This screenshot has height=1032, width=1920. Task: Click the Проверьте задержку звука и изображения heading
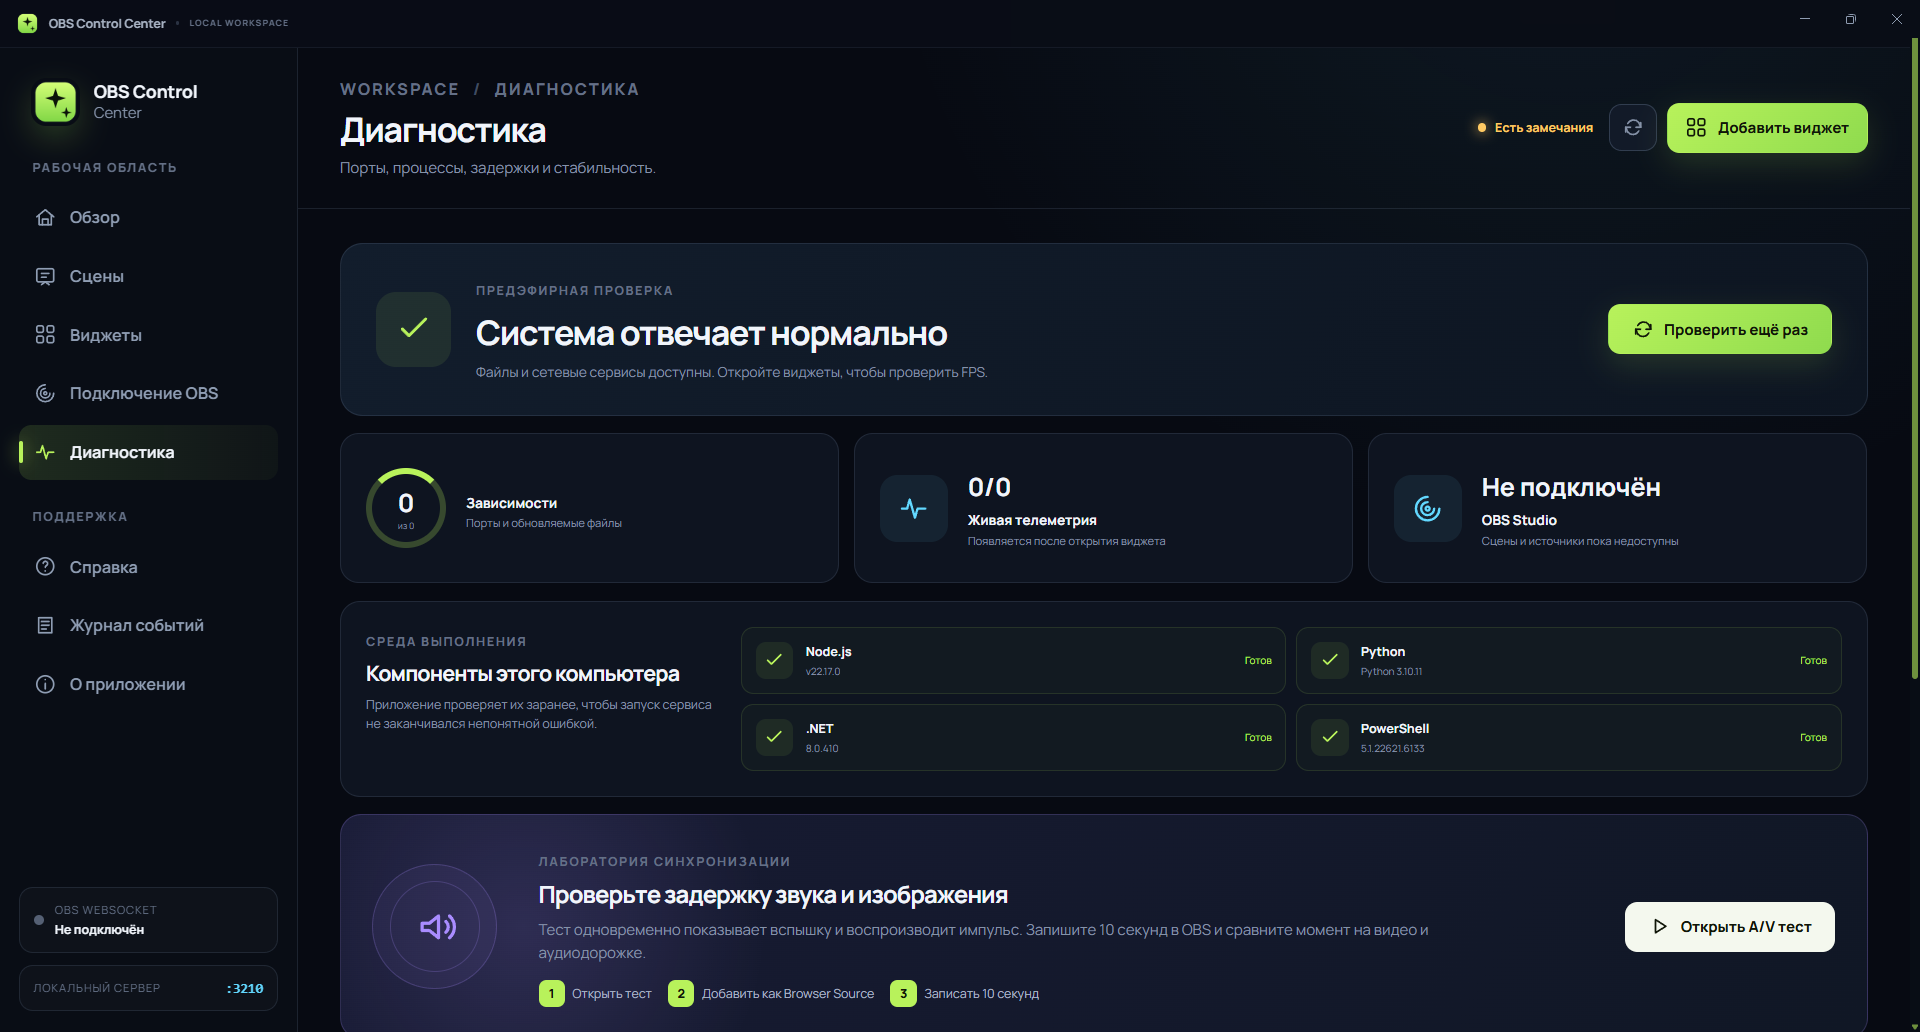coord(773,895)
